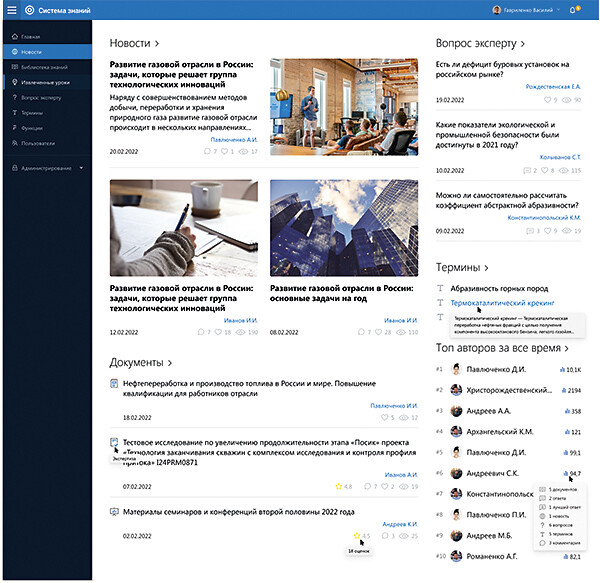Image resolution: width=600 pixels, height=583 pixels.
Task: Expand the Документы section via its chevron
Action: click(170, 362)
